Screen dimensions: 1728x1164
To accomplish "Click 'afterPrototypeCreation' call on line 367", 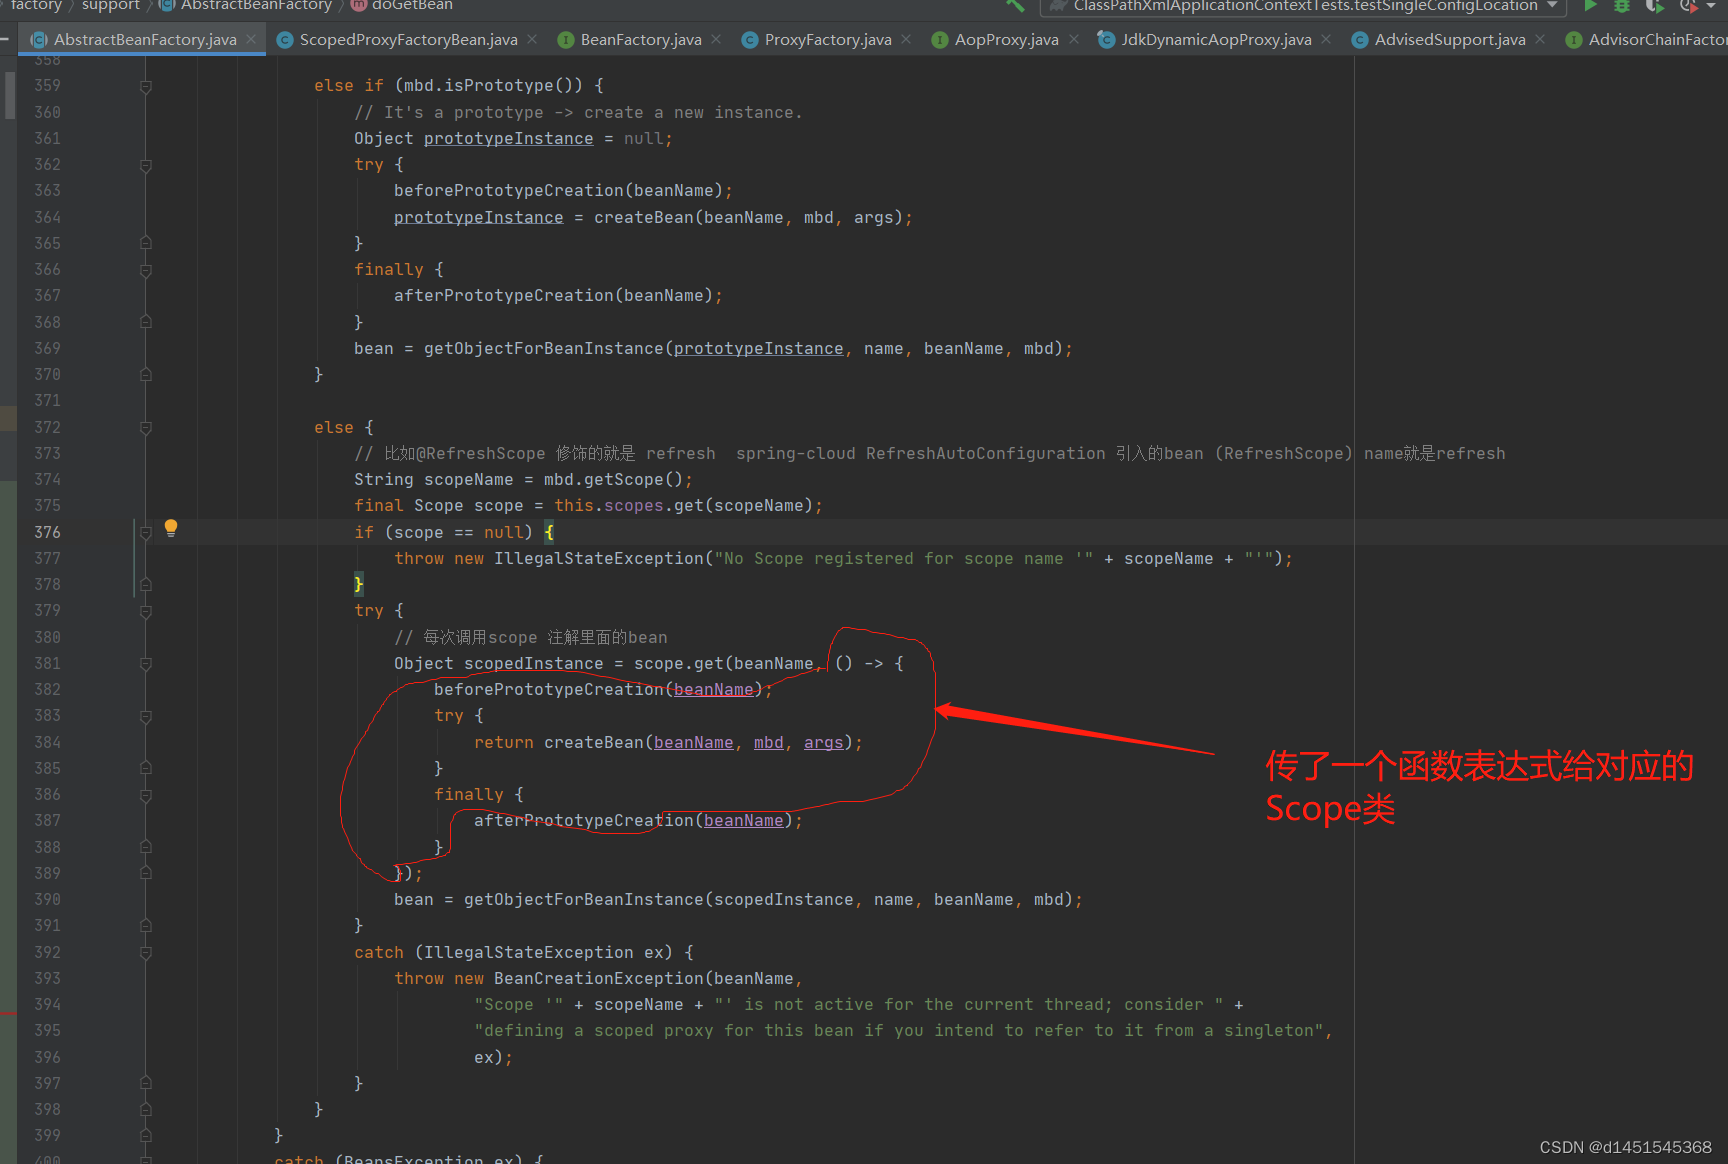I will tap(503, 296).
